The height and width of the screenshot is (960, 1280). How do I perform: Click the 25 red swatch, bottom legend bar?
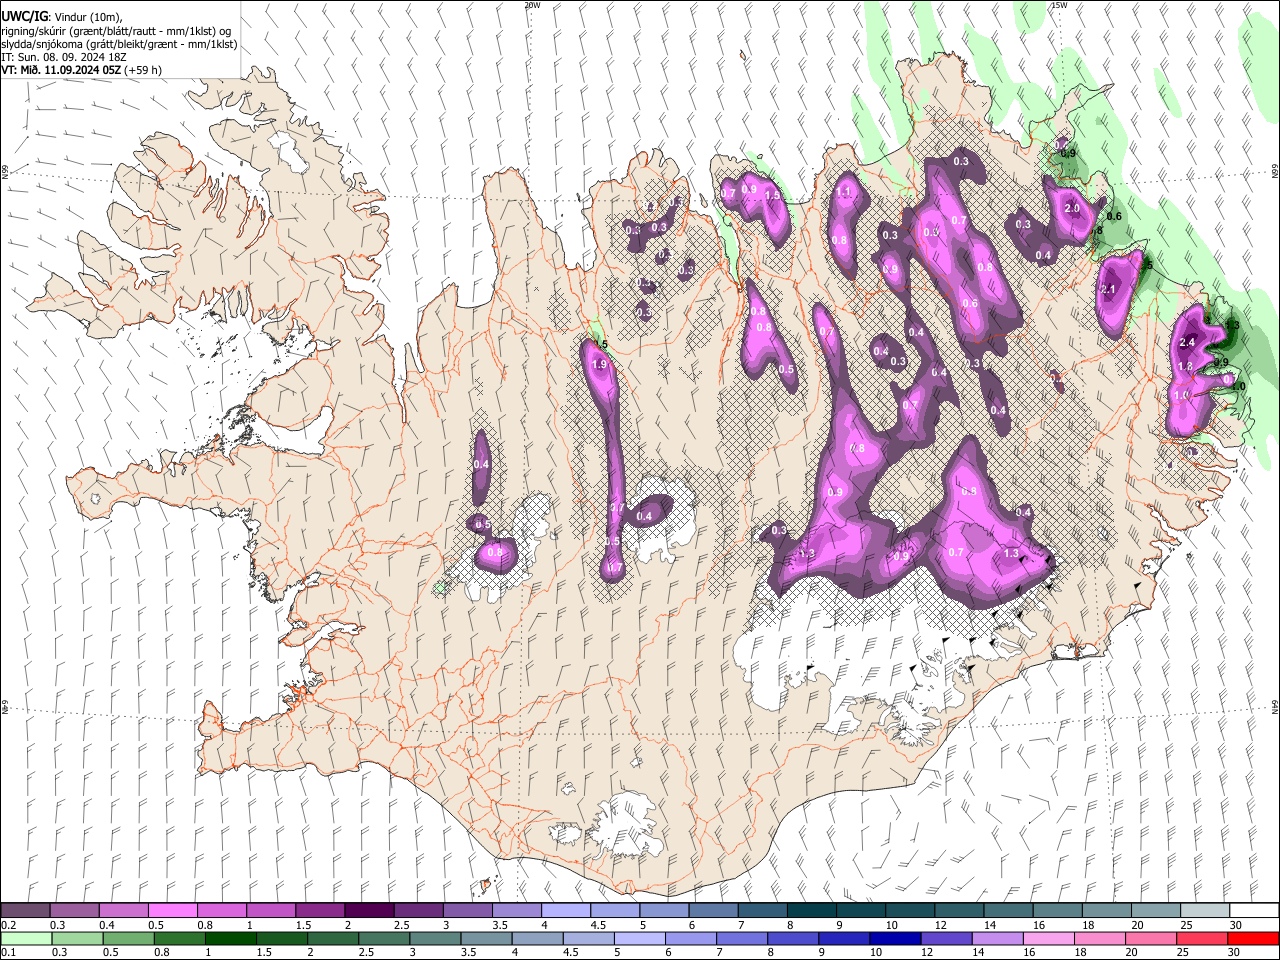pyautogui.click(x=1201, y=938)
